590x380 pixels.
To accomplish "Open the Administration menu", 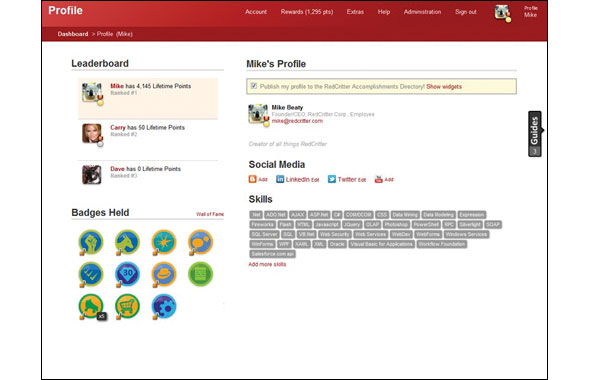I will point(422,12).
